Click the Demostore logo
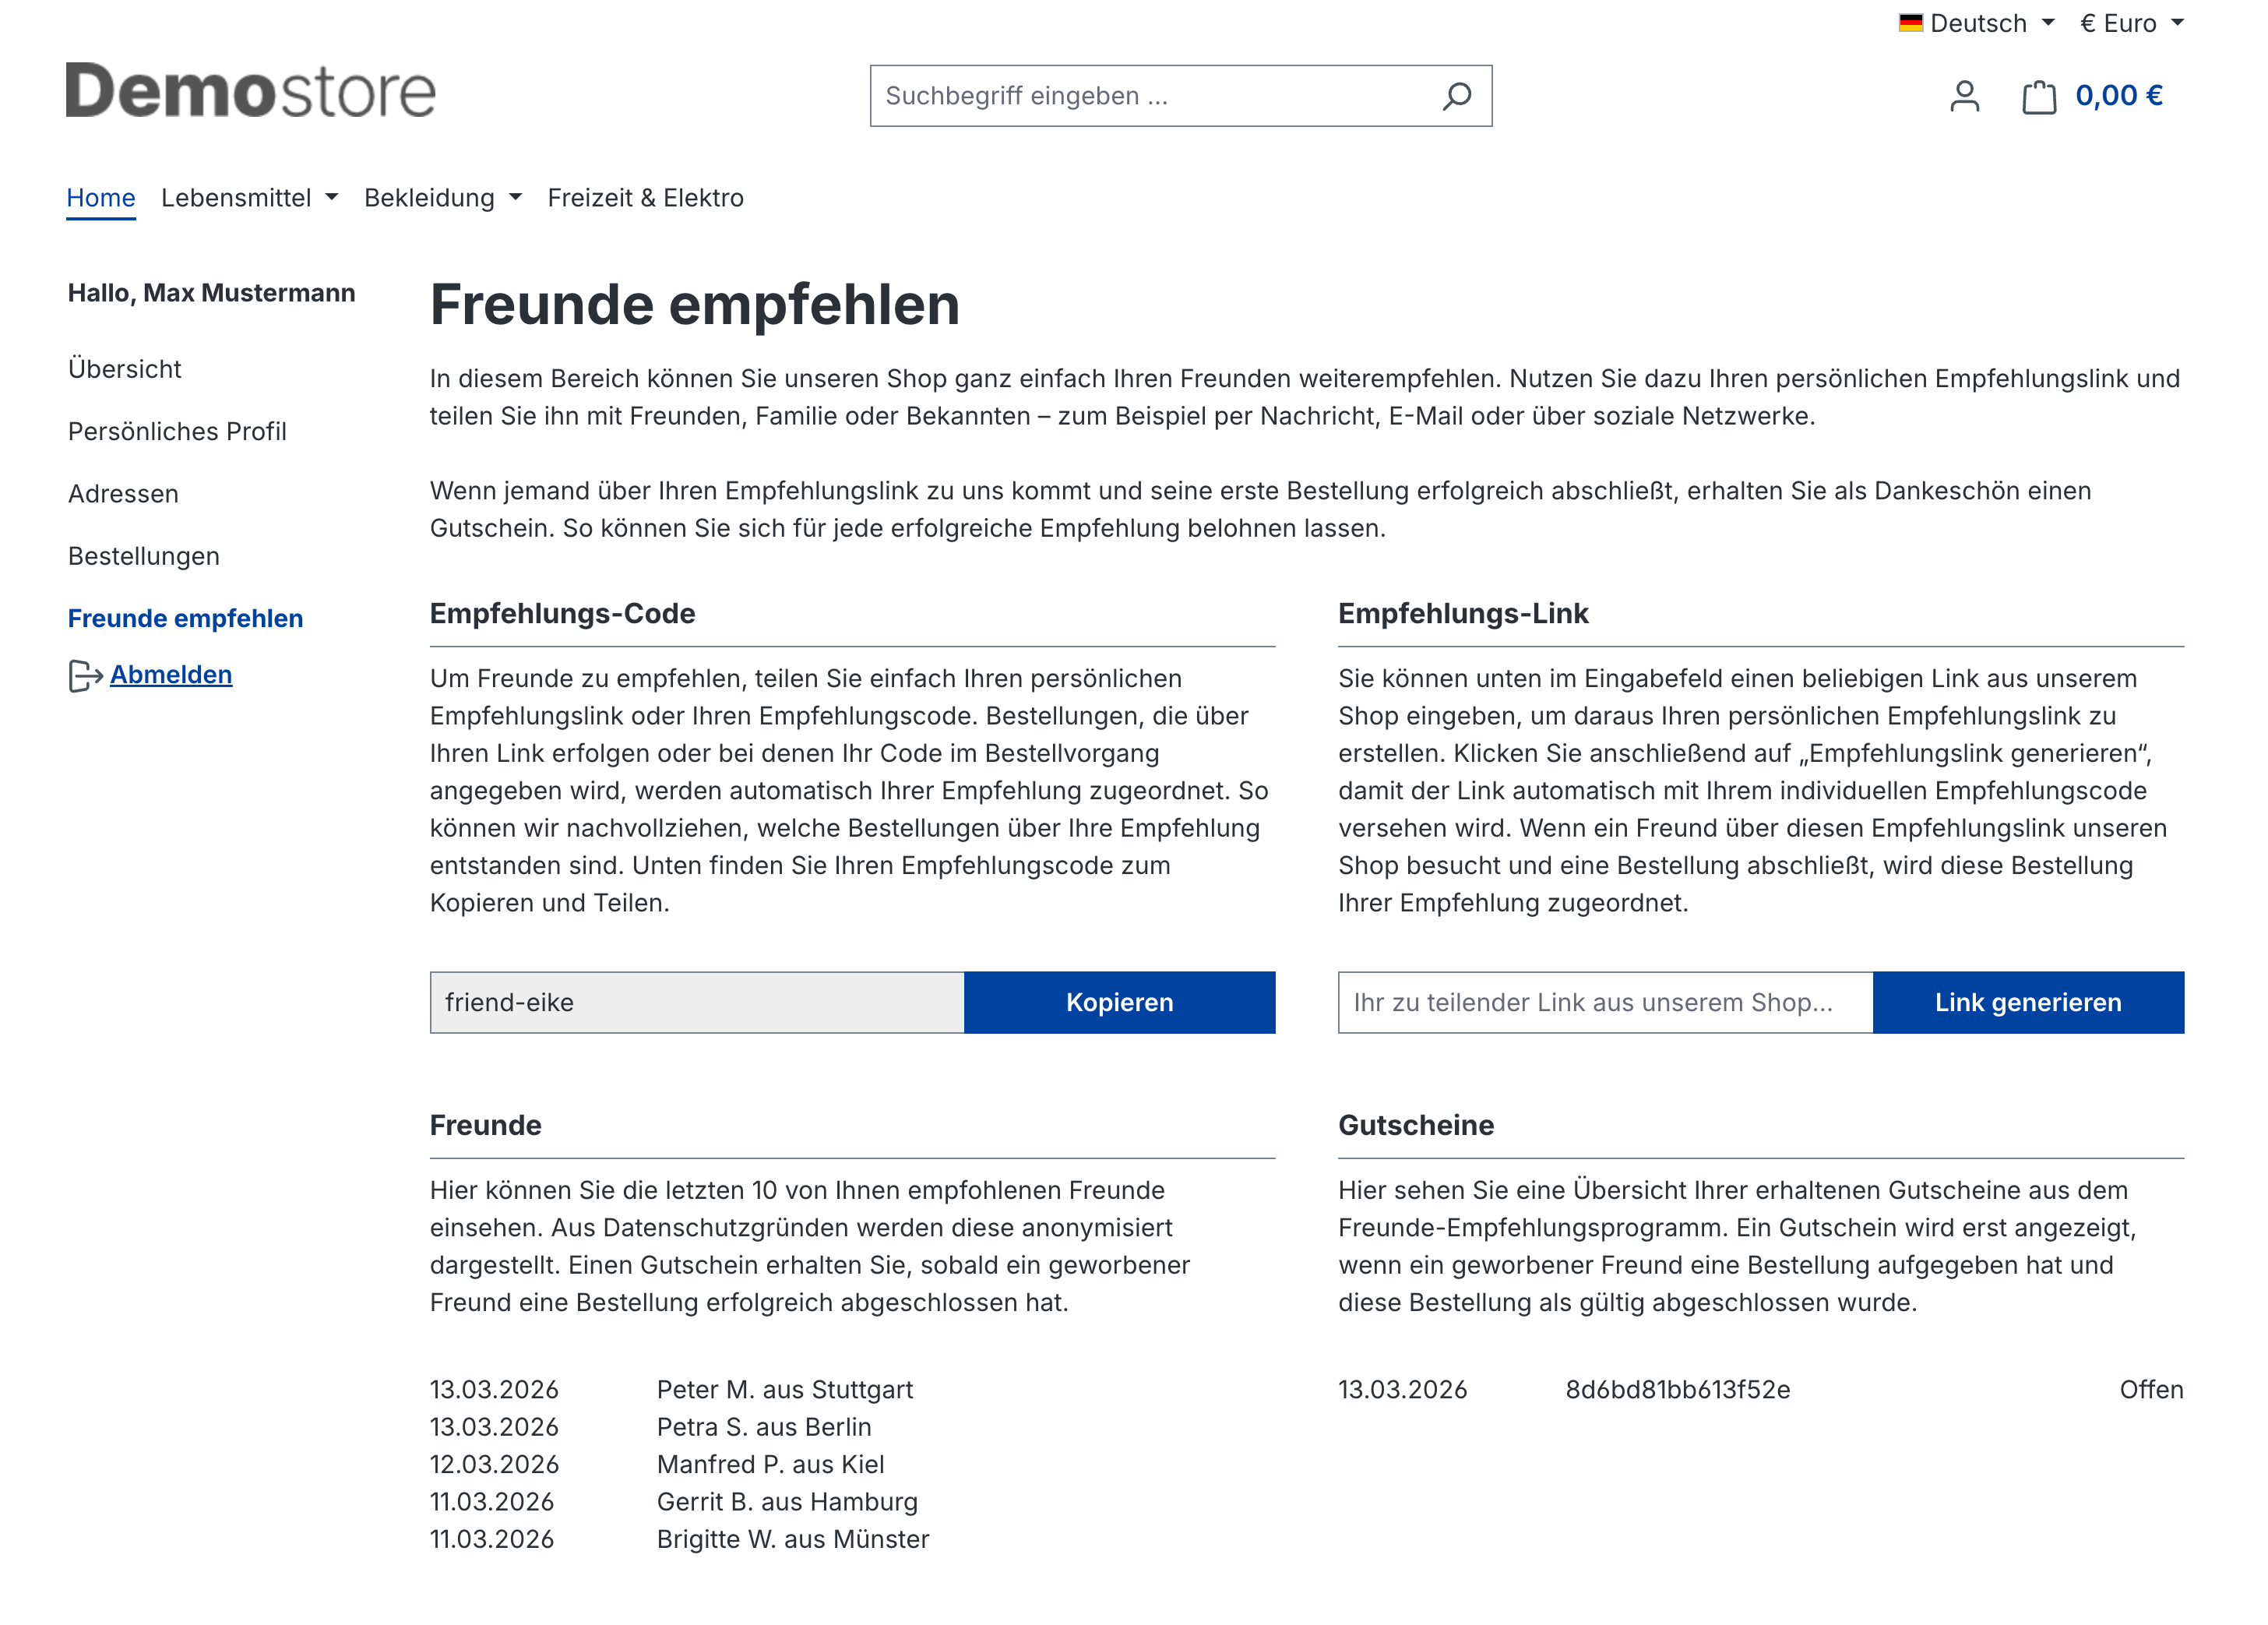 click(250, 91)
